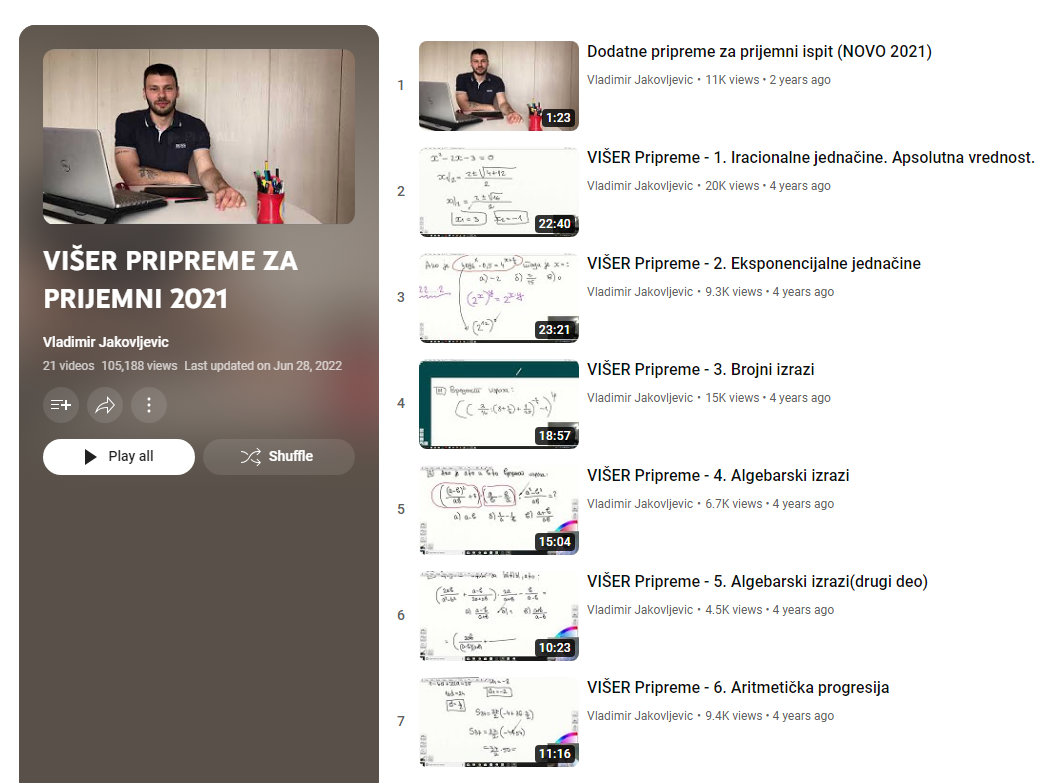Click the 22:40 Iracionalne jednačine thumbnail
Viewport: 1043px width, 783px height.
pos(499,192)
